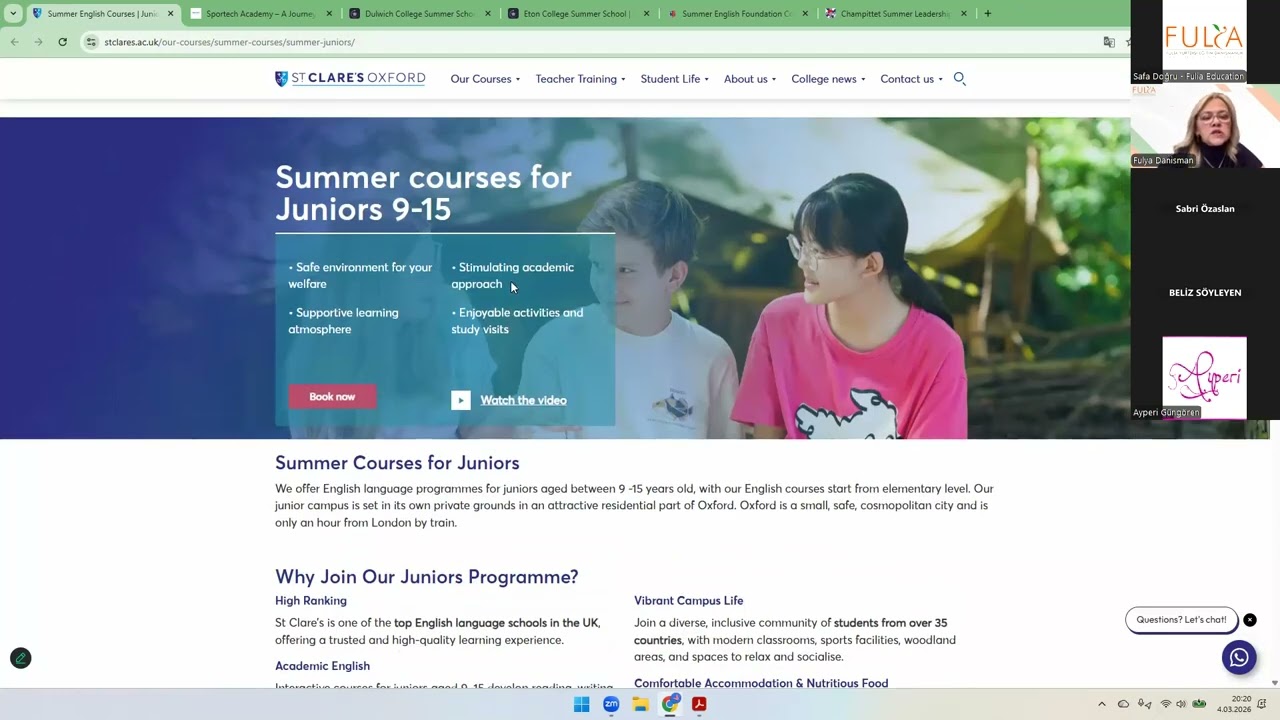
Task: Open clock and date in taskbar
Action: (1234, 704)
